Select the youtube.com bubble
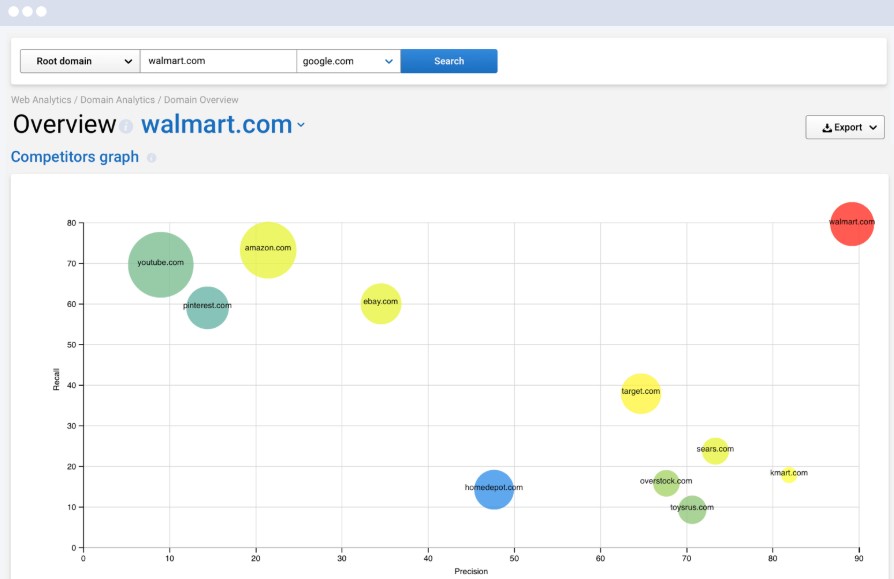The height and width of the screenshot is (579, 894). (x=161, y=264)
